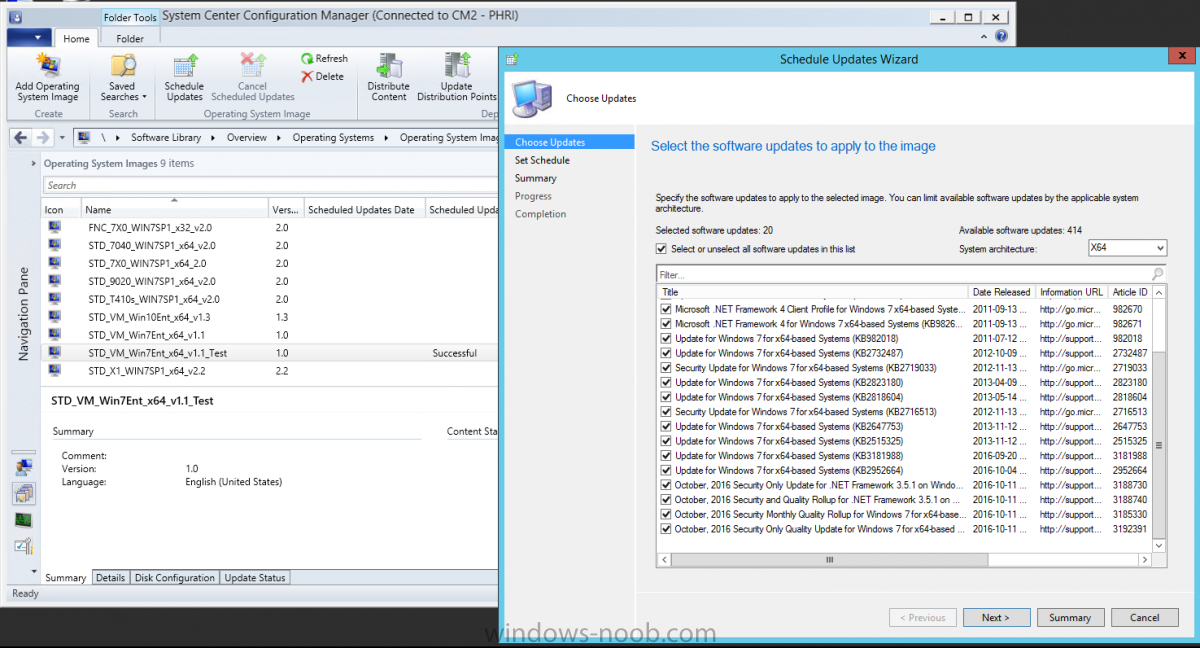
Task: Sort updates by the Article ID column
Action: [x=1130, y=292]
